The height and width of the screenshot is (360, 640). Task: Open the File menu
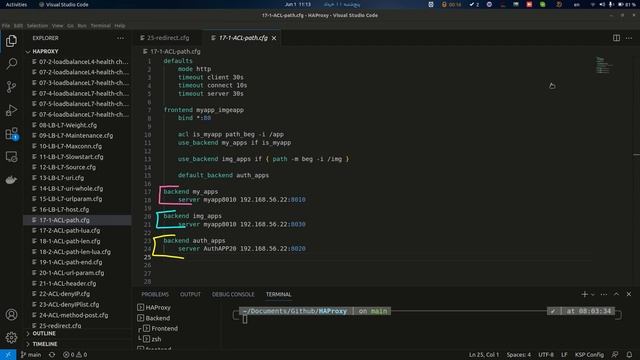coord(6,25)
